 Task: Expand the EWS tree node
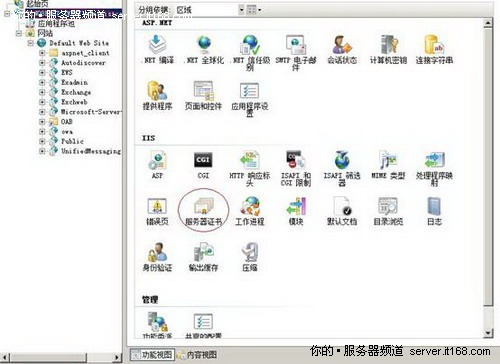click(42, 72)
